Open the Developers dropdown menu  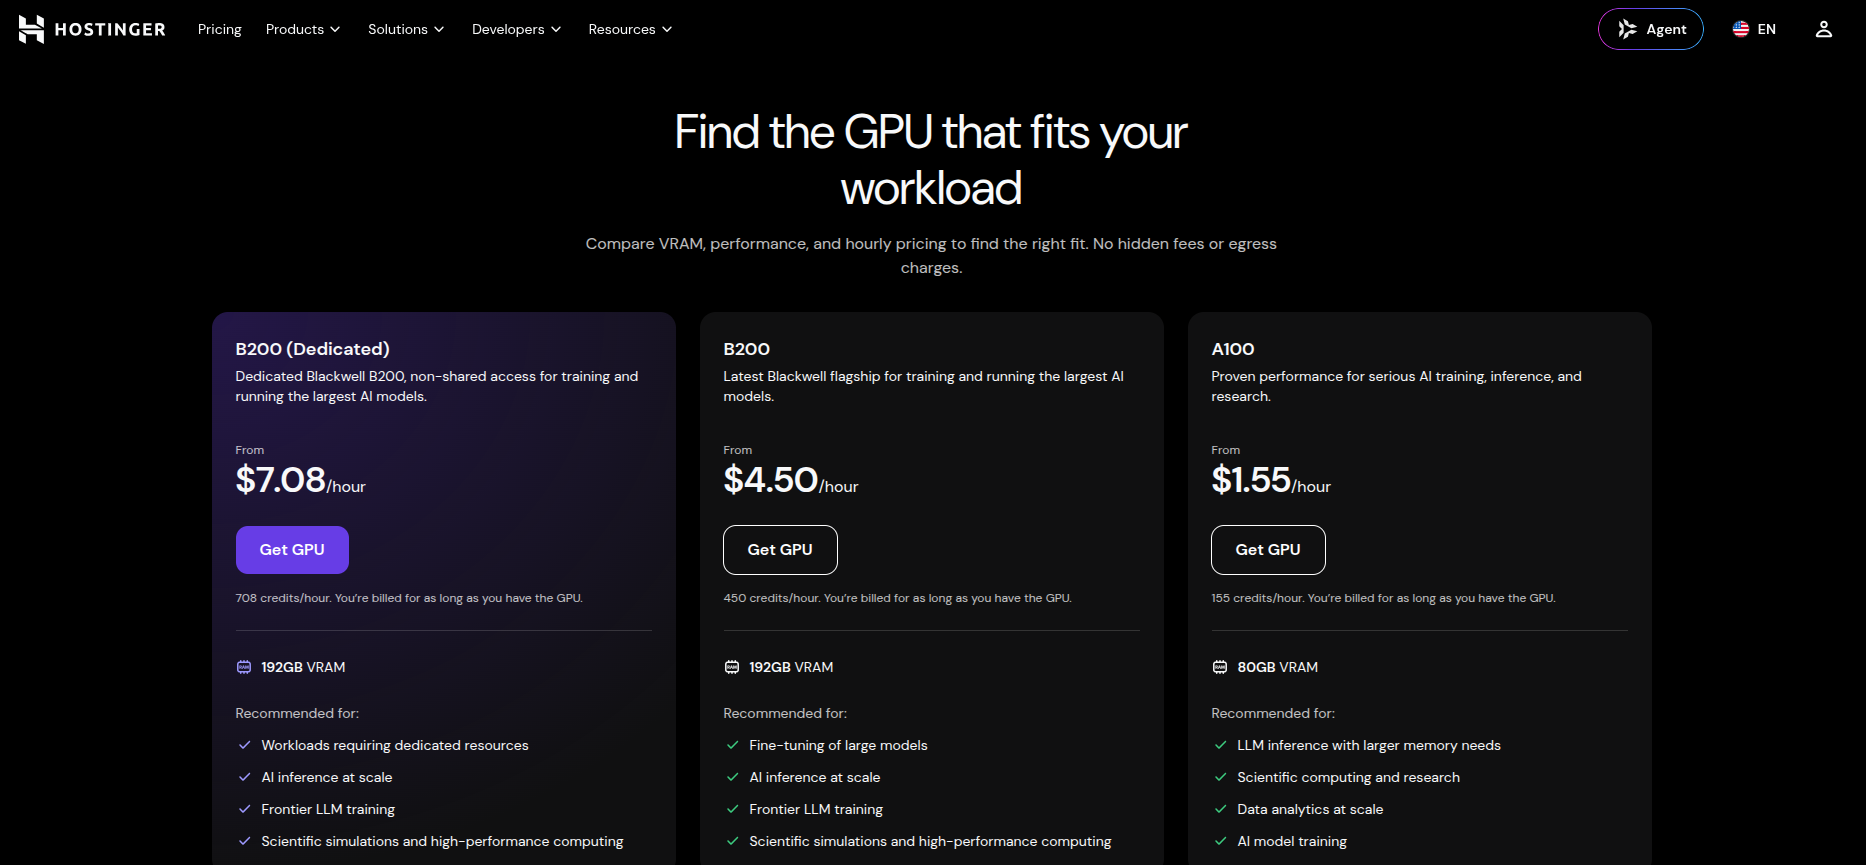pos(517,30)
